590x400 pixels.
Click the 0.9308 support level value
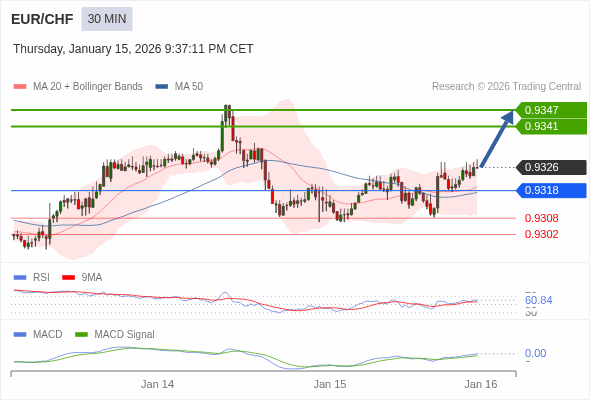coord(541,218)
